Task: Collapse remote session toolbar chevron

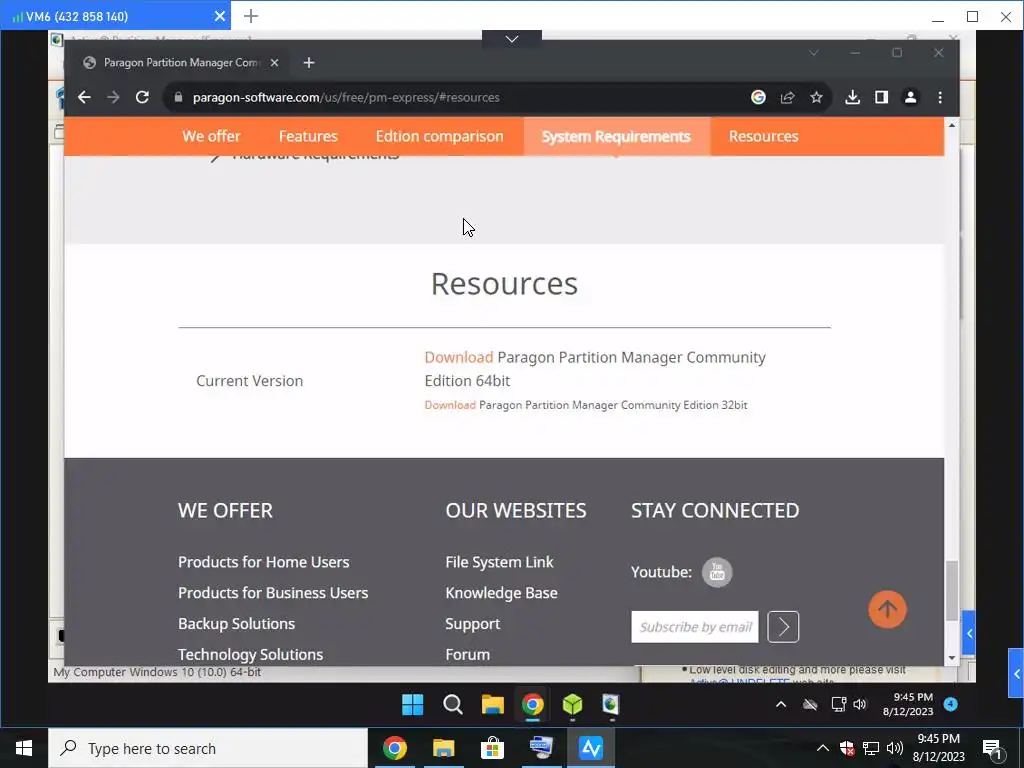Action: (512, 39)
